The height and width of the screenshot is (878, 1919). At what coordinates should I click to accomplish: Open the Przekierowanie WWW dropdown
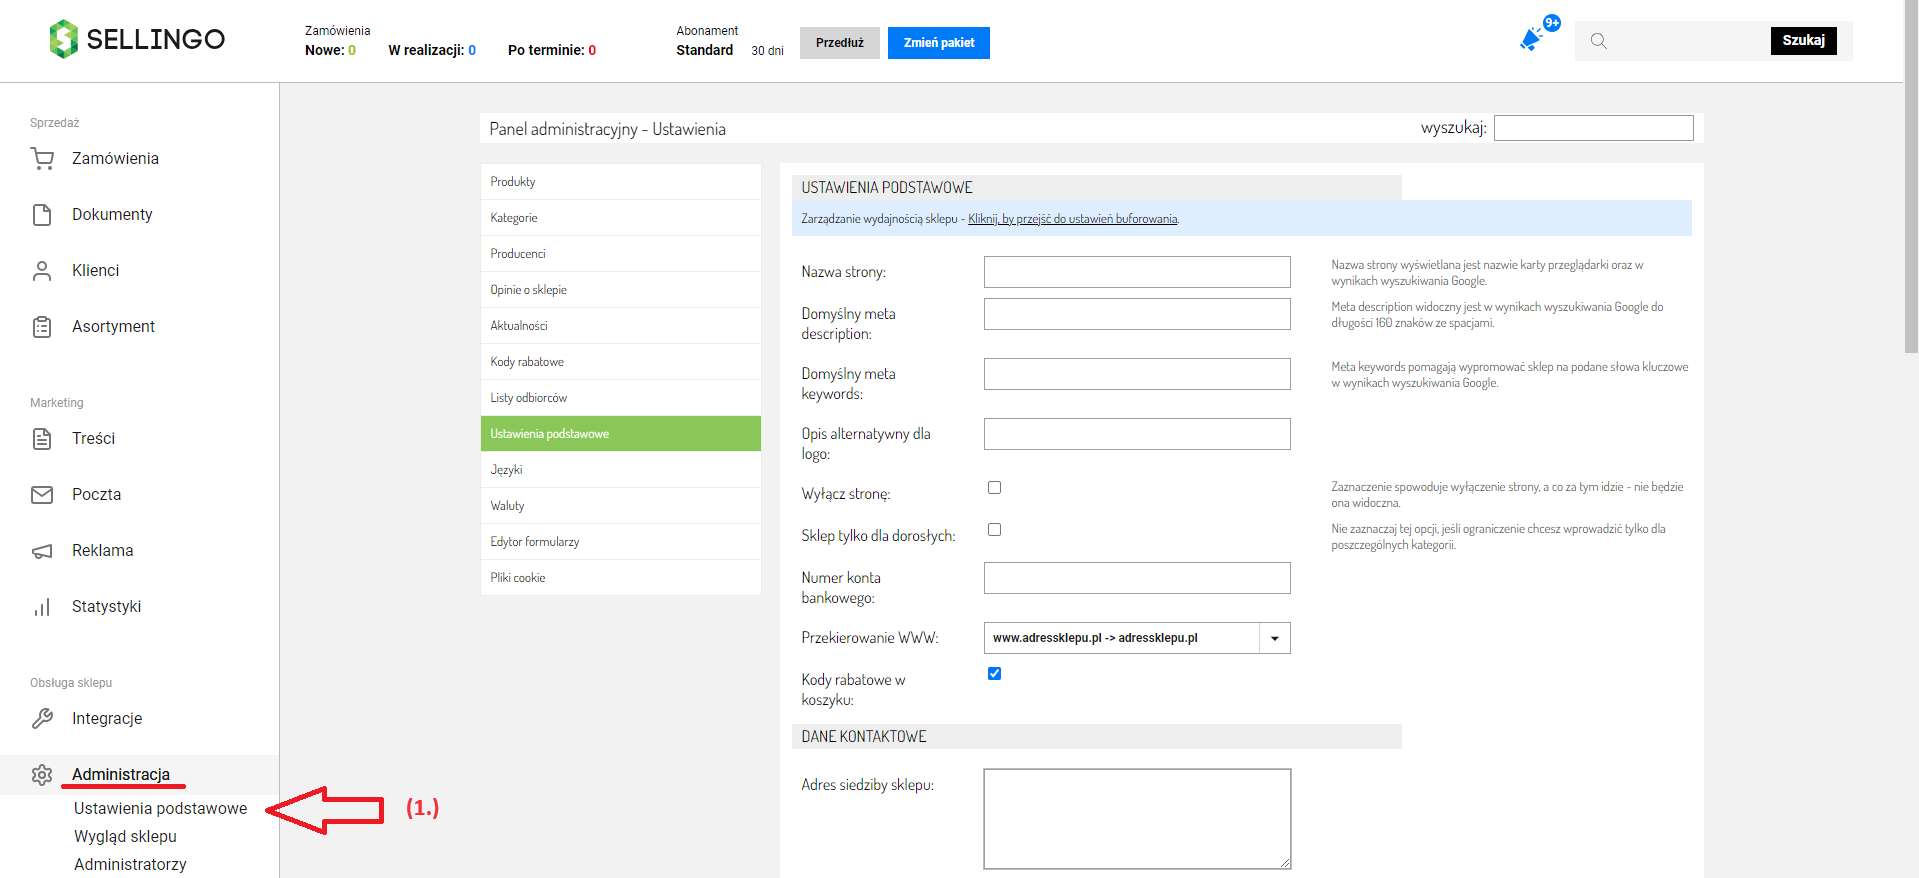(1137, 638)
